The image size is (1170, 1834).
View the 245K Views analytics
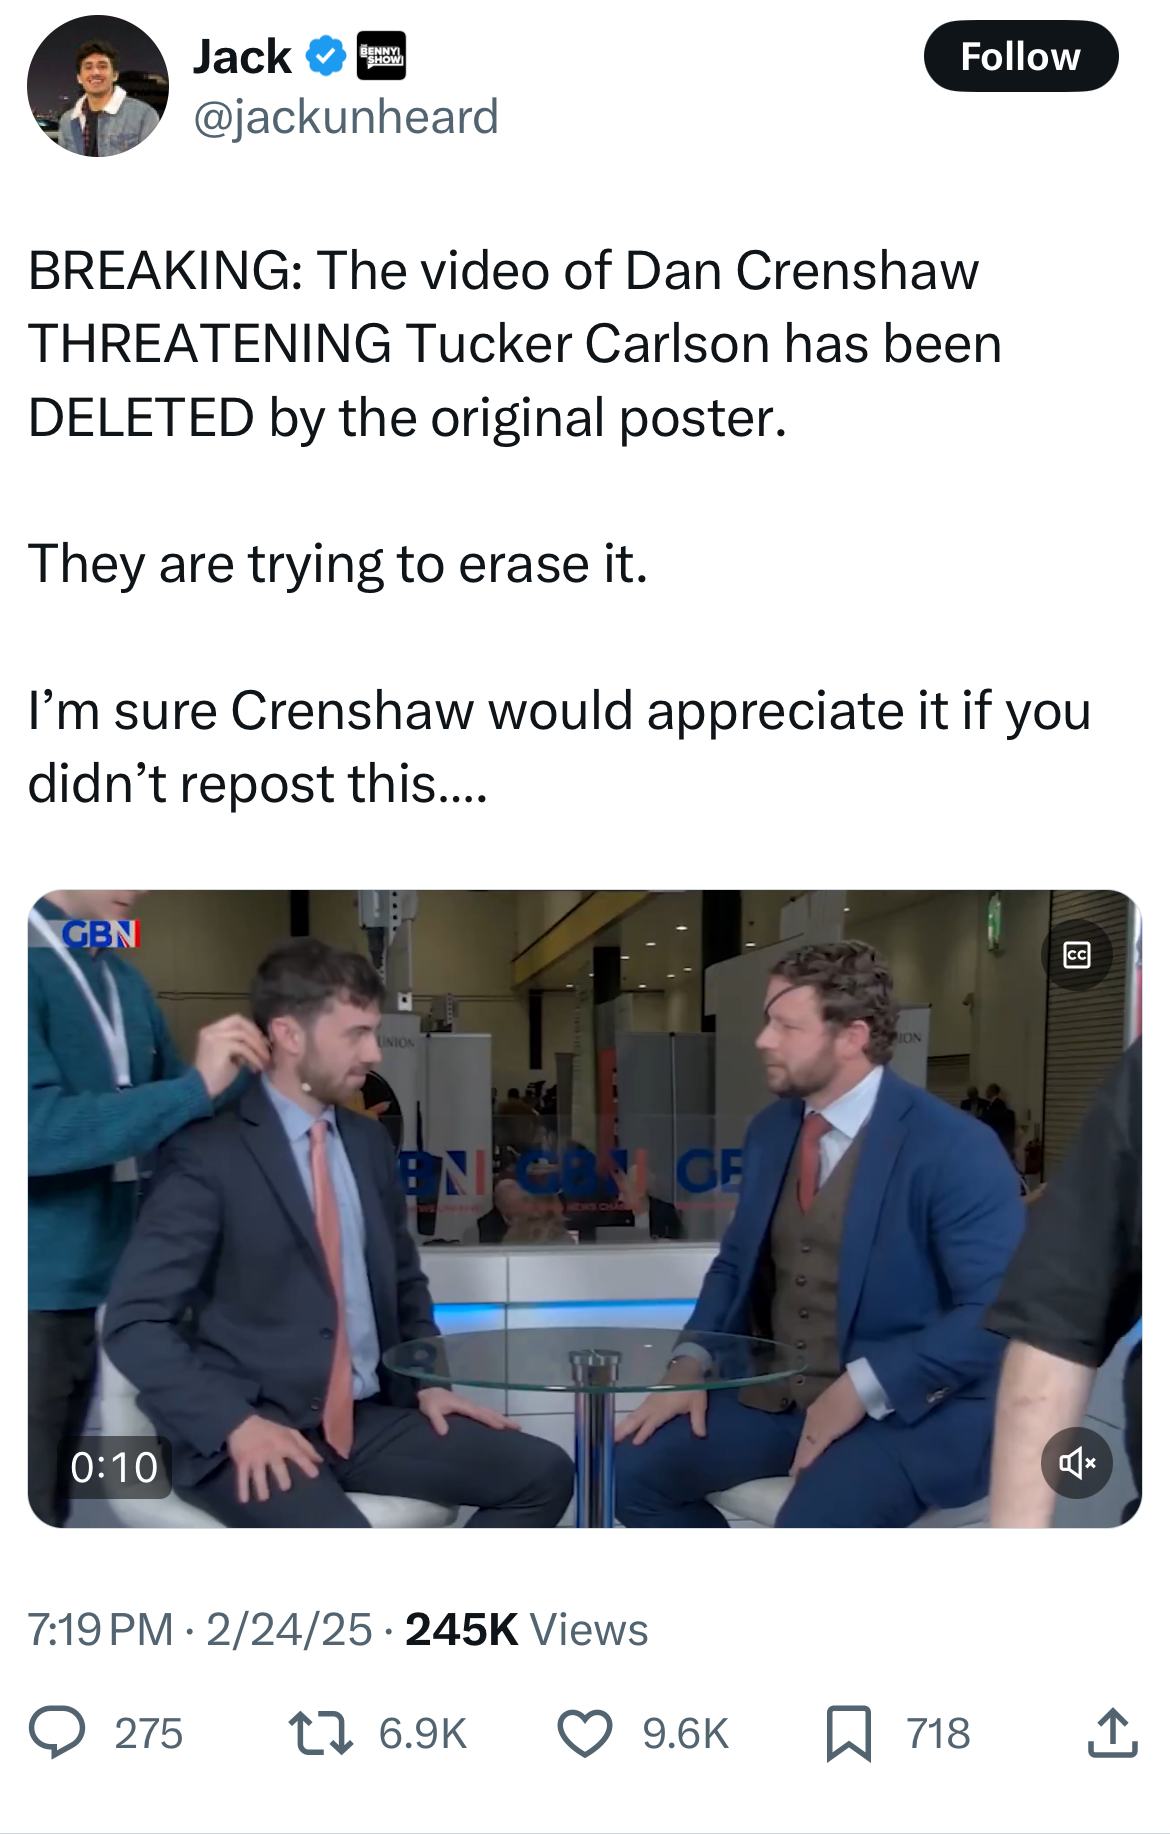pos(527,1629)
